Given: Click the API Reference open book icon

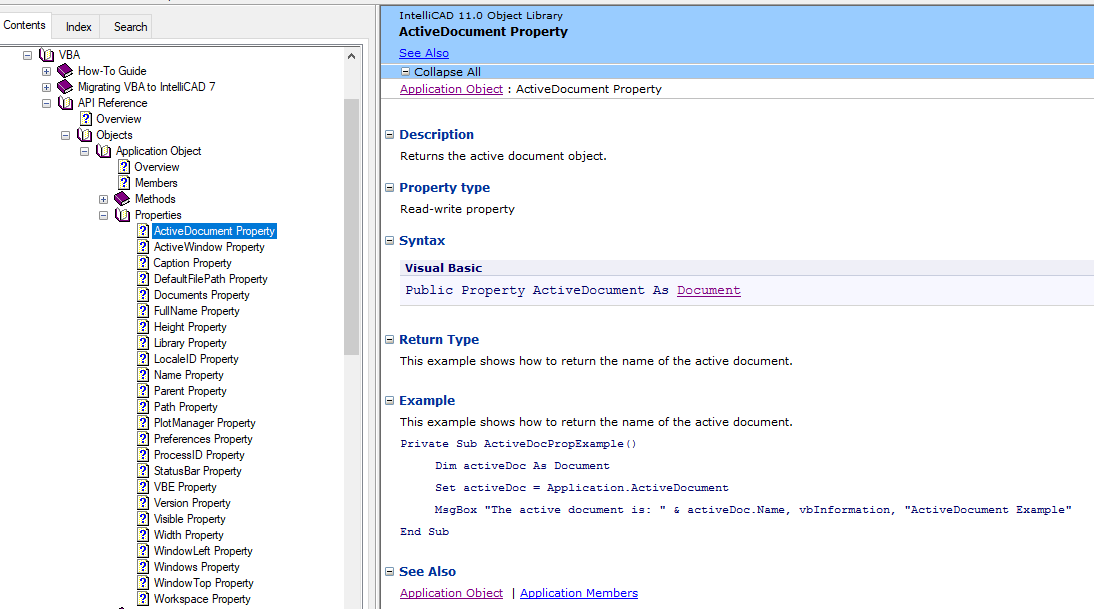Looking at the screenshot, I should click(66, 103).
